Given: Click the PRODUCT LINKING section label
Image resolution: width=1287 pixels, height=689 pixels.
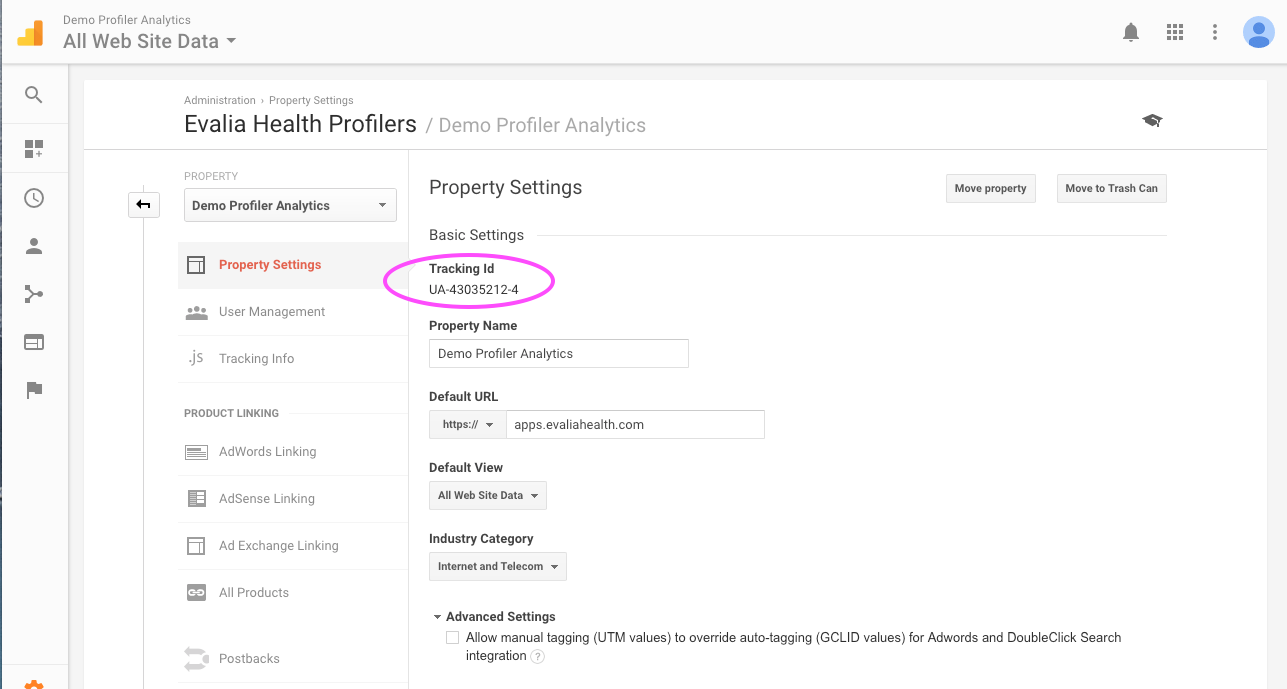Looking at the screenshot, I should [231, 413].
